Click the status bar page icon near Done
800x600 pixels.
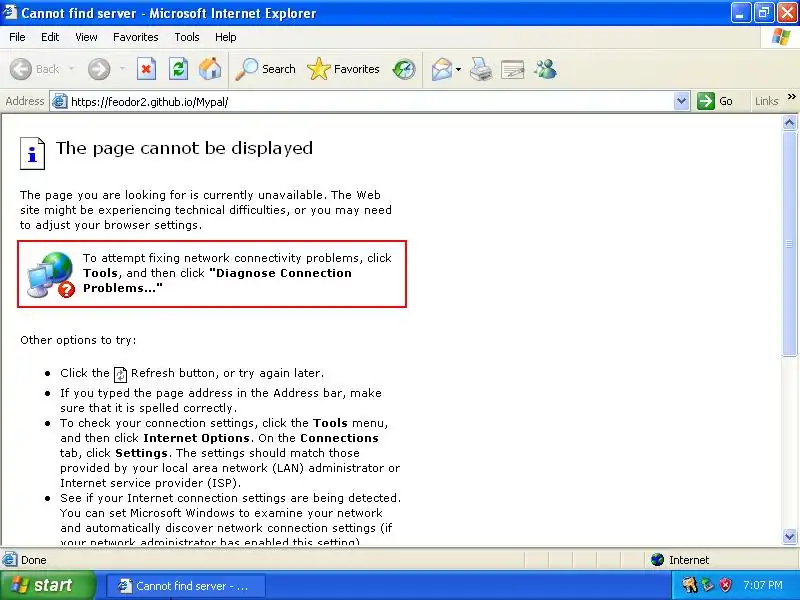pyautogui.click(x=9, y=560)
